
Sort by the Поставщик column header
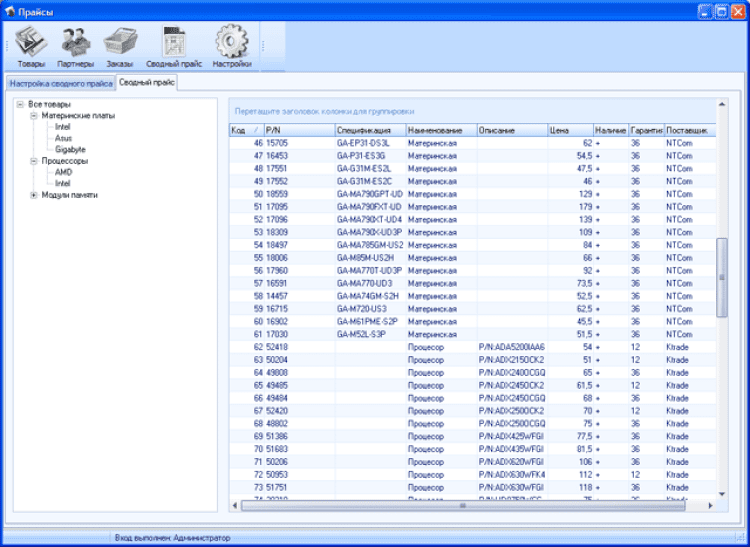click(689, 130)
